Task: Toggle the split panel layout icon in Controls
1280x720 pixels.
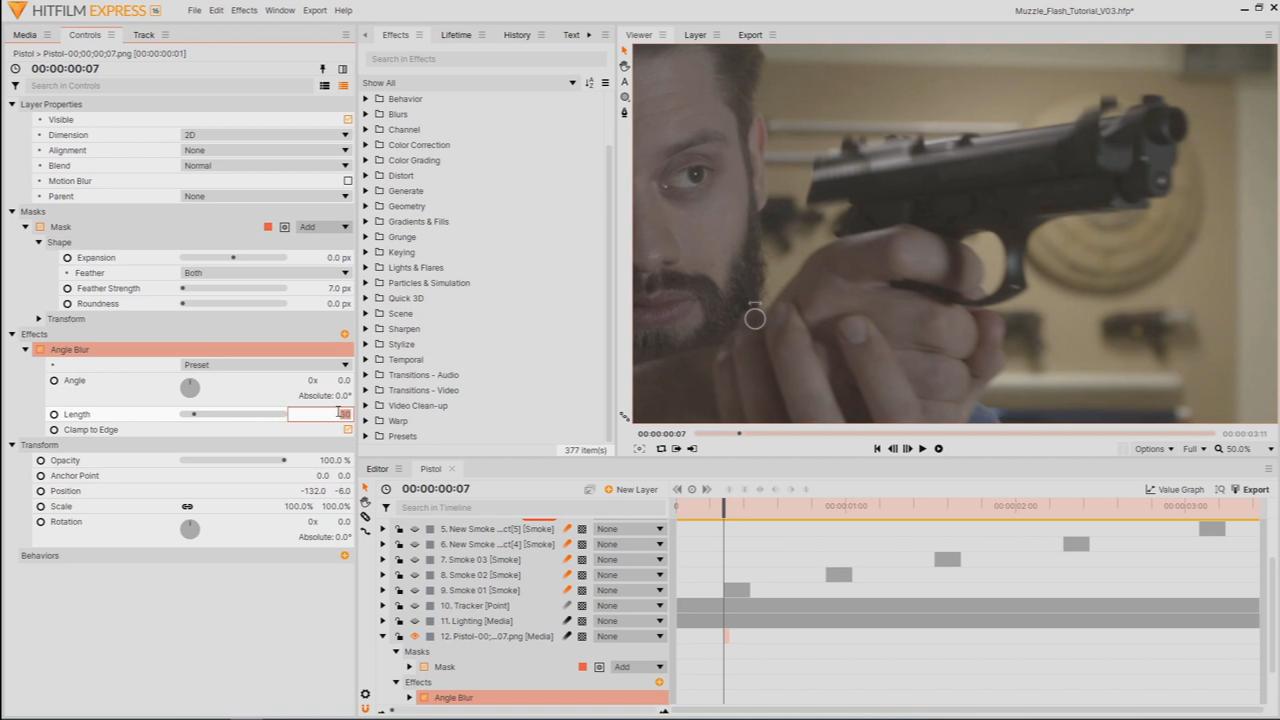Action: click(x=343, y=69)
